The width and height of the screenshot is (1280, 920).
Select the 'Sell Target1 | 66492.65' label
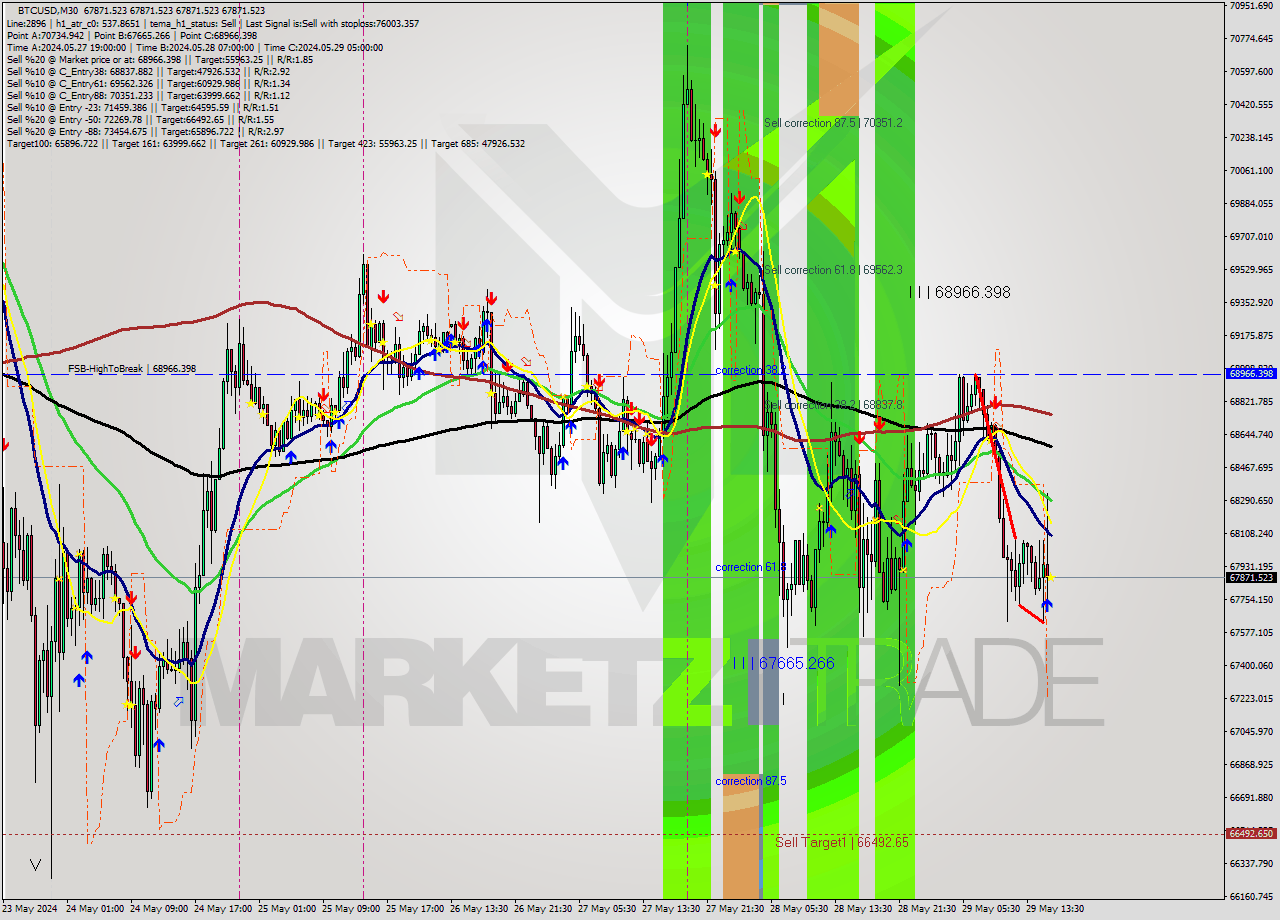coord(842,842)
